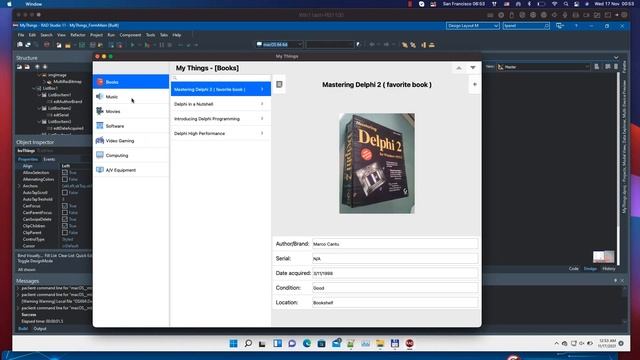Open Windows taskbar Search
640x360 pixels.
point(248,343)
